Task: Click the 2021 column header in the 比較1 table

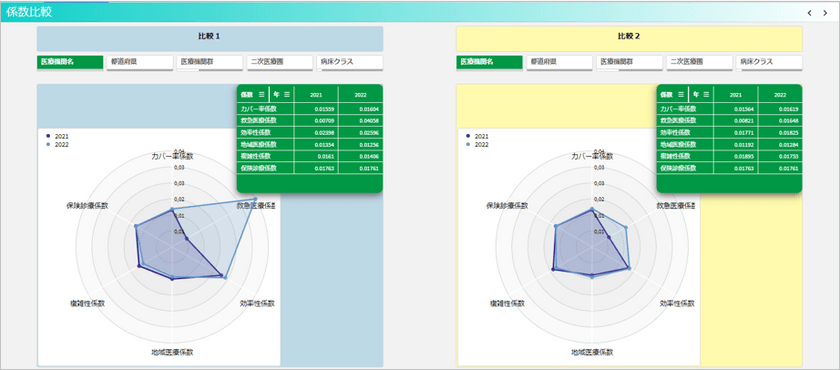Action: click(x=316, y=94)
